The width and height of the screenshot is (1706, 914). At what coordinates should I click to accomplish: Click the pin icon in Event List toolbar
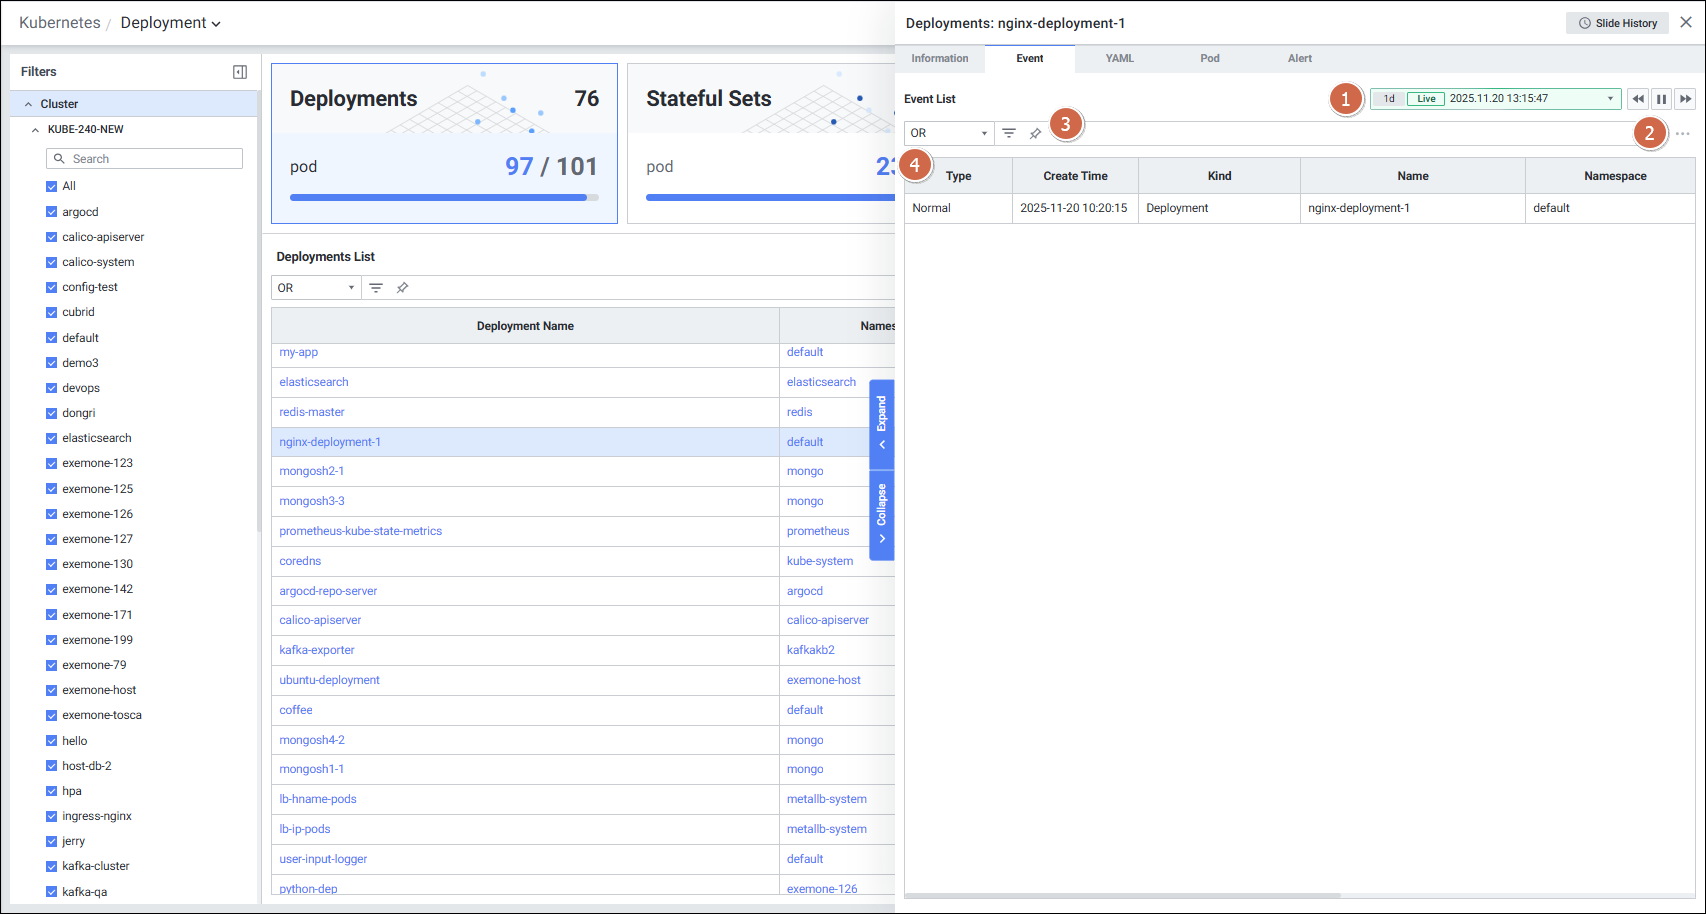pyautogui.click(x=1035, y=133)
